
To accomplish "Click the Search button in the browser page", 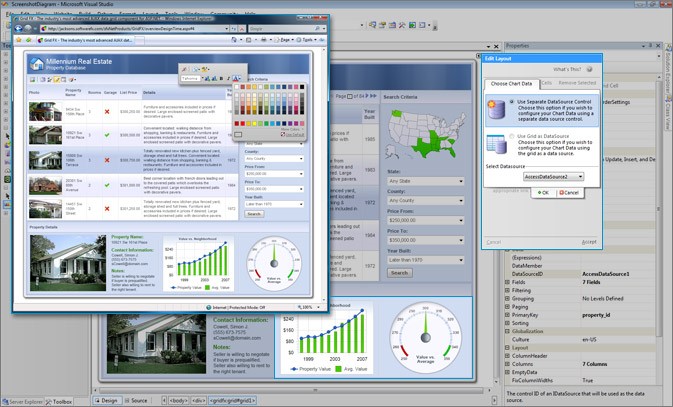I will coord(254,214).
